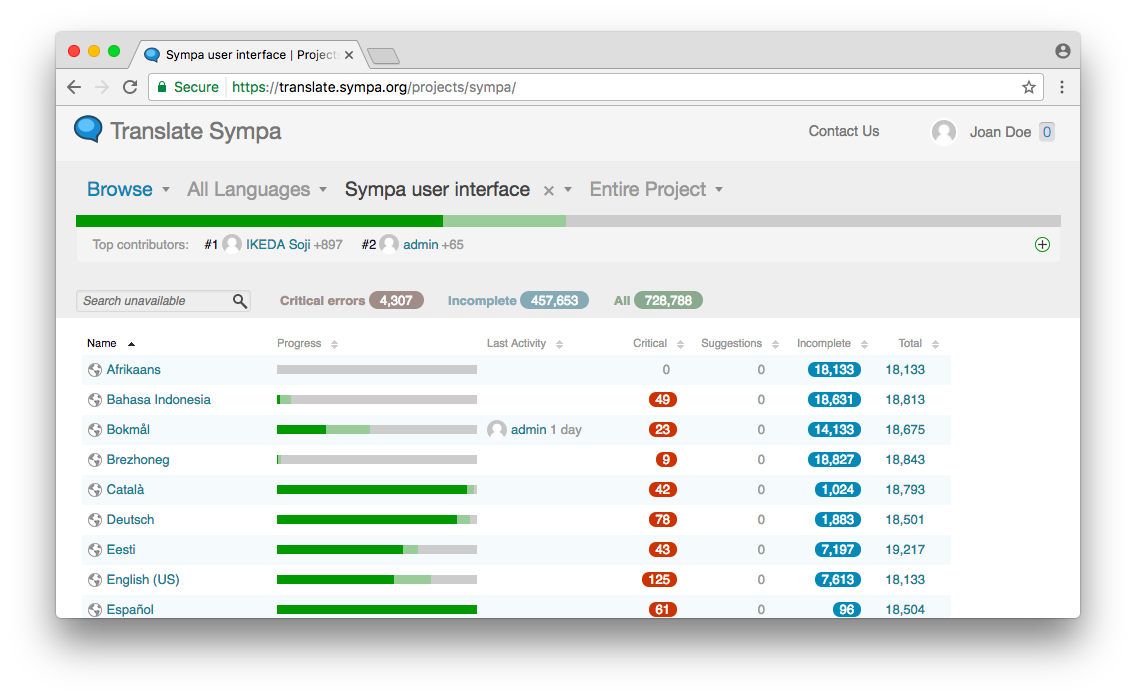Screen dimensions: 1136x698
Task: Open the new tab button
Action: pos(383,56)
